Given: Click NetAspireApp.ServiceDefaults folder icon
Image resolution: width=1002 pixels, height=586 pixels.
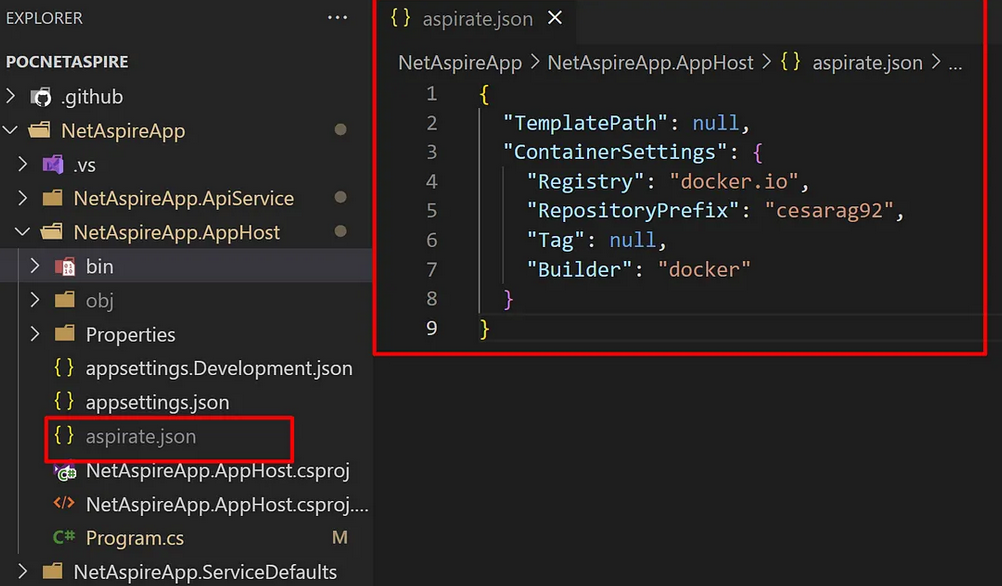Looking at the screenshot, I should [52, 571].
